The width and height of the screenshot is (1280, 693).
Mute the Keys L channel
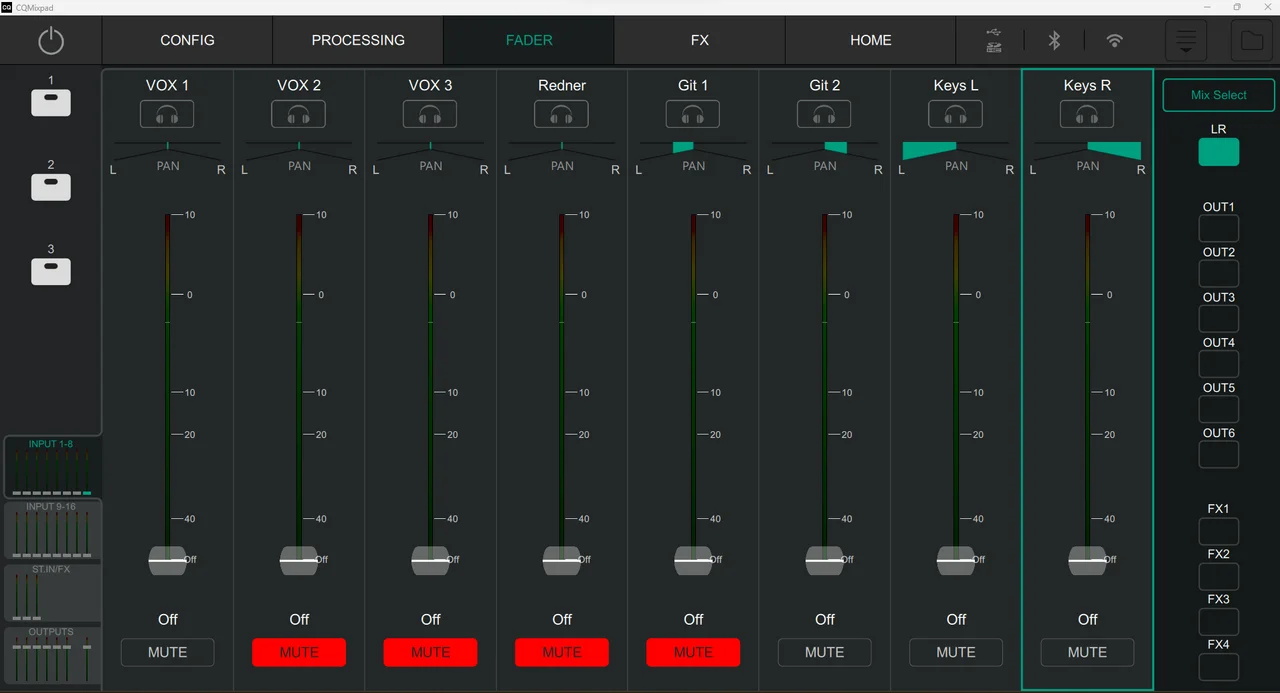tap(955, 652)
